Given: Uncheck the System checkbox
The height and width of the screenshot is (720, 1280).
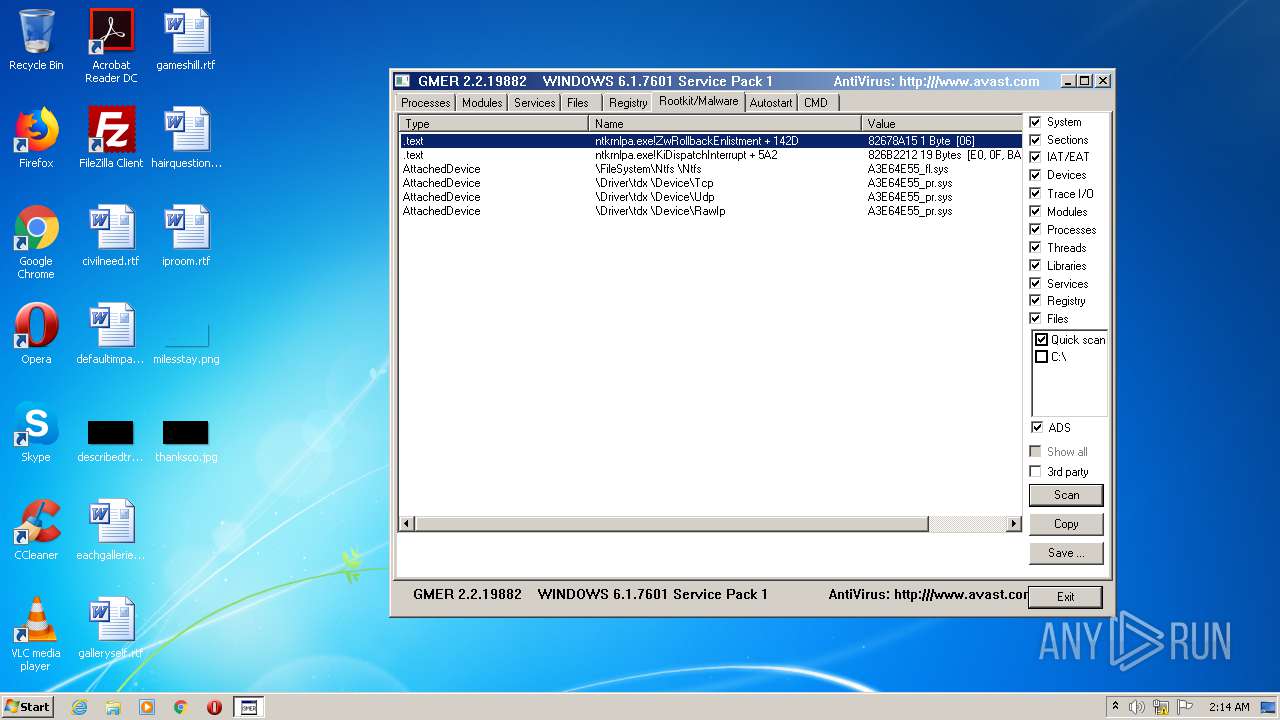Looking at the screenshot, I should click(1036, 122).
